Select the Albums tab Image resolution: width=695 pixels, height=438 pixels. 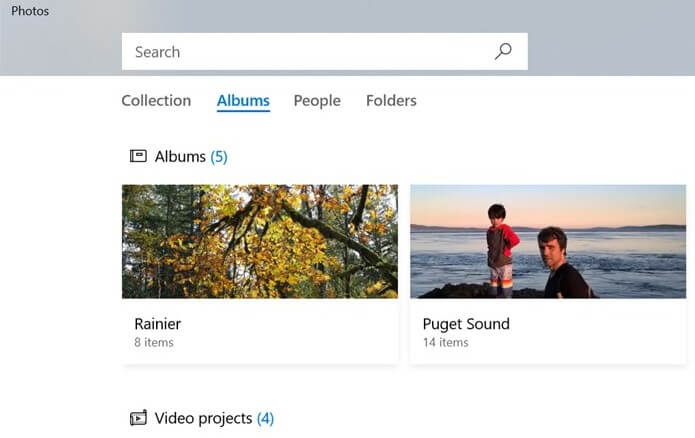point(243,101)
